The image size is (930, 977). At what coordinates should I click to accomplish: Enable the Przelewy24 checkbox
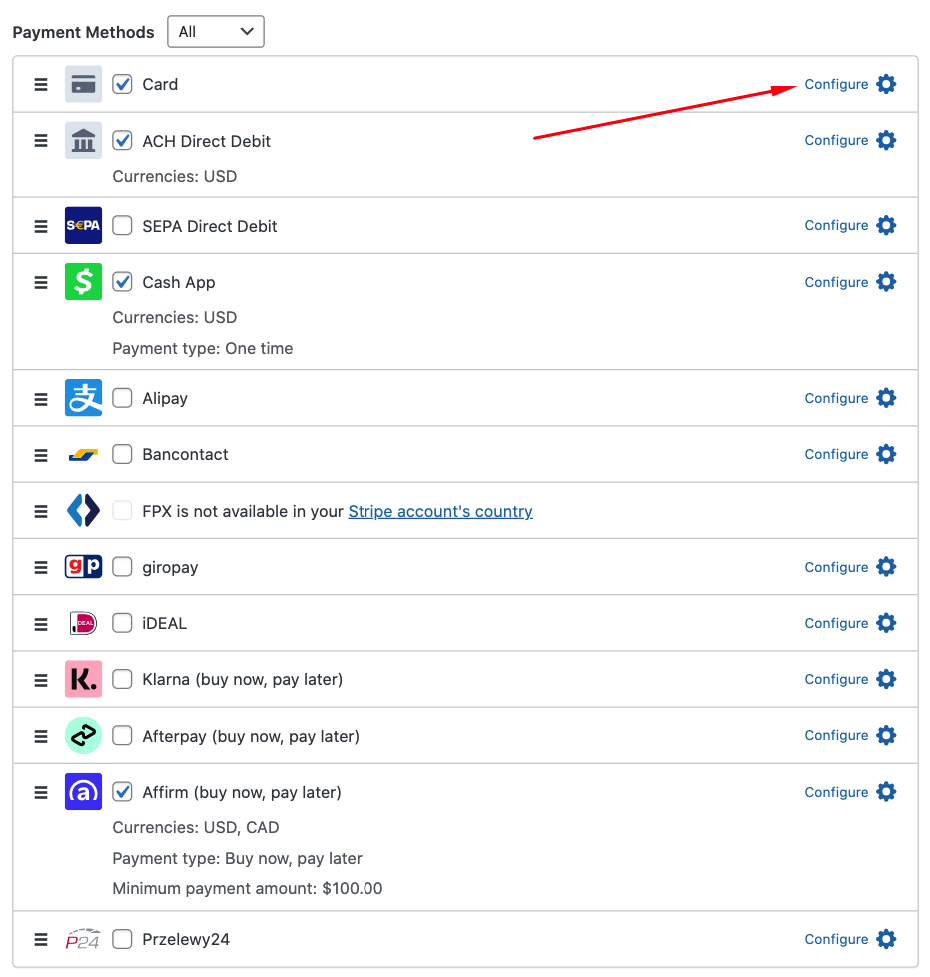[122, 939]
